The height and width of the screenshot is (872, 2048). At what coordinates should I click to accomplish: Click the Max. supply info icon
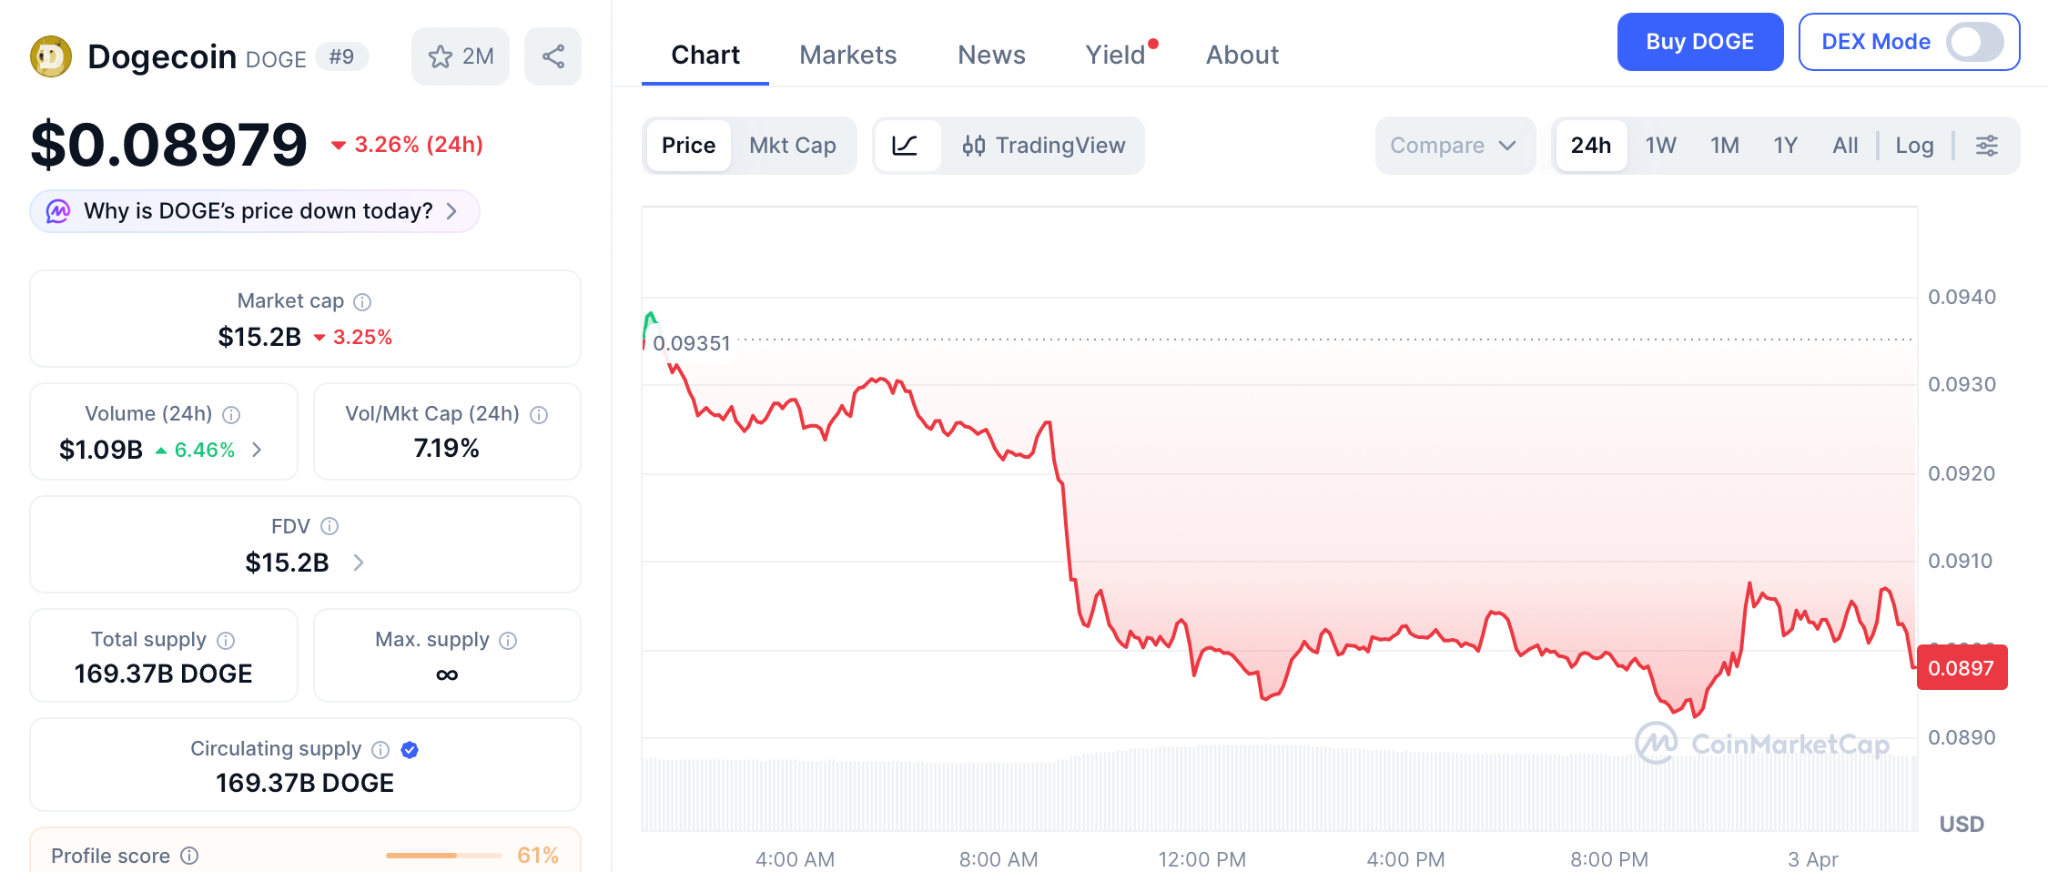[x=508, y=640]
